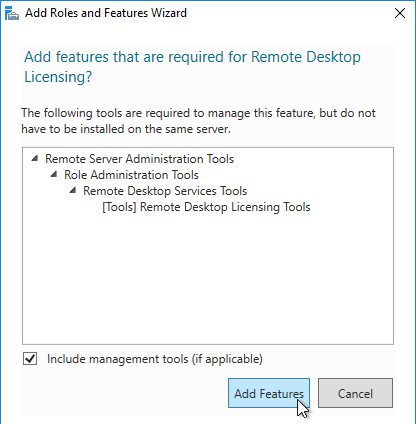416x424 pixels.
Task: Click blank footer area left of Add Features
Action: pos(123,393)
